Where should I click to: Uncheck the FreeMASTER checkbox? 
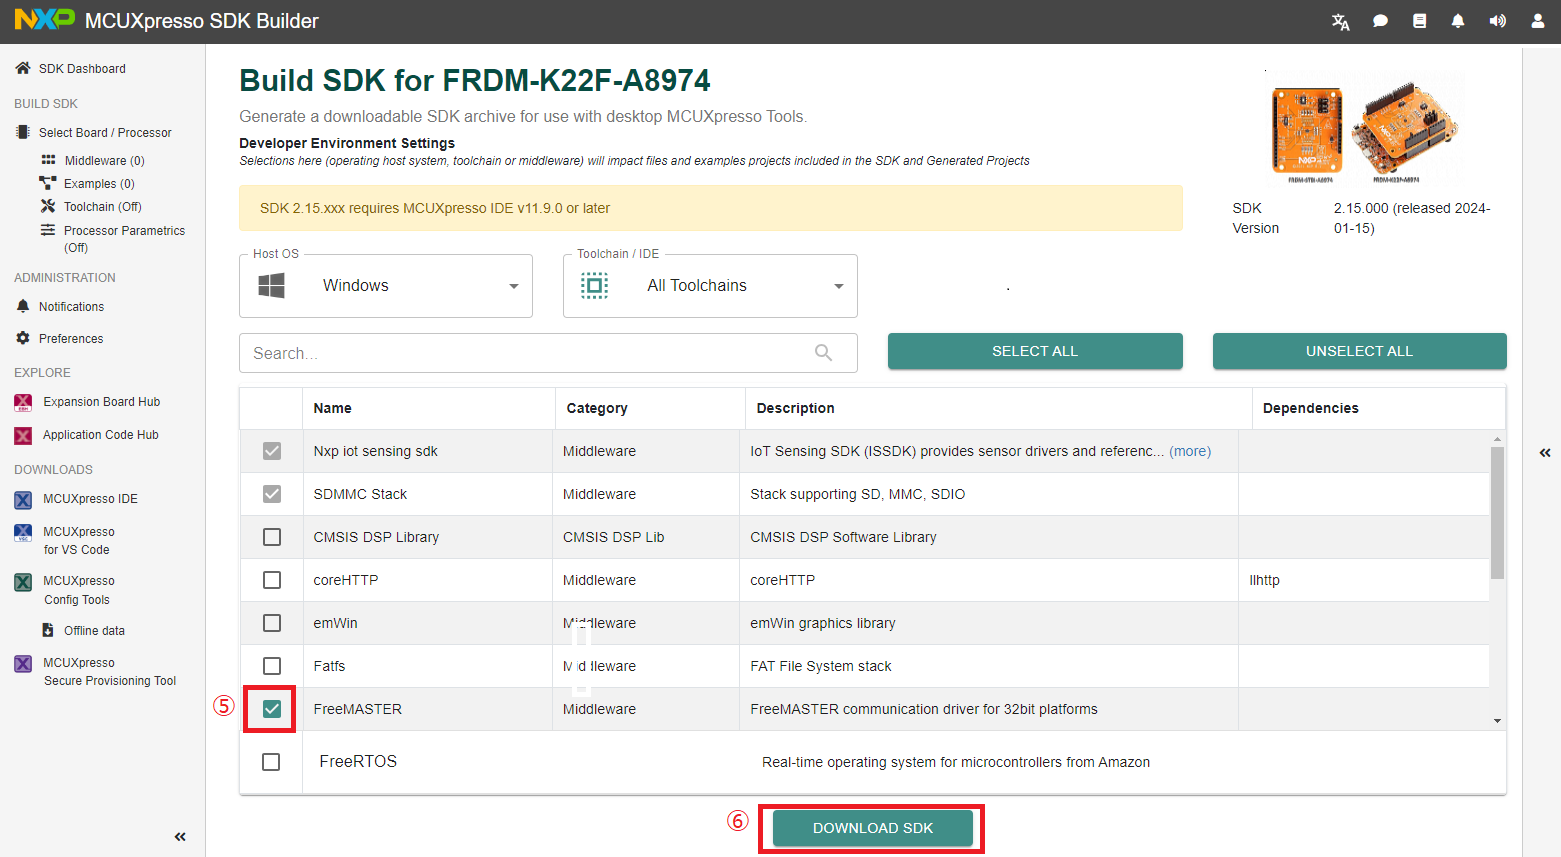(271, 709)
